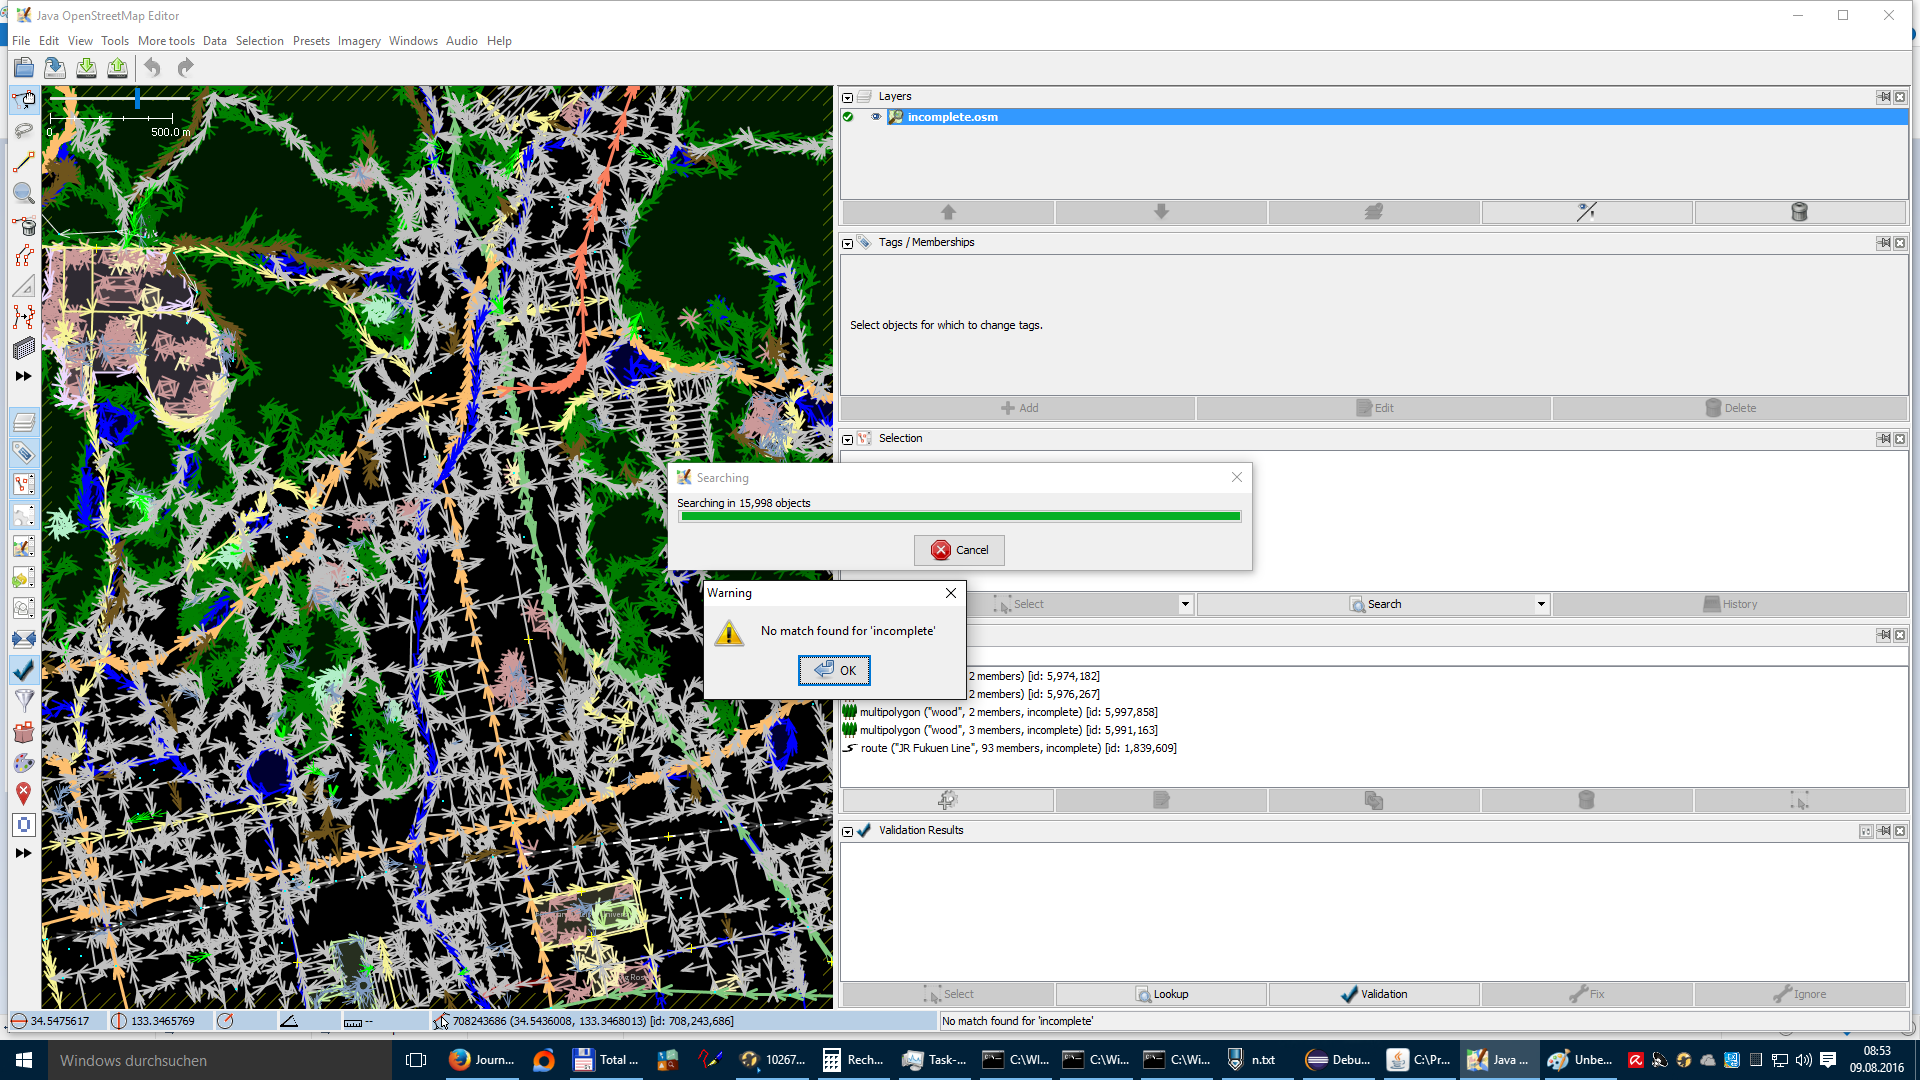The height and width of the screenshot is (1080, 1920).
Task: Open the Imagery menu
Action: (358, 41)
